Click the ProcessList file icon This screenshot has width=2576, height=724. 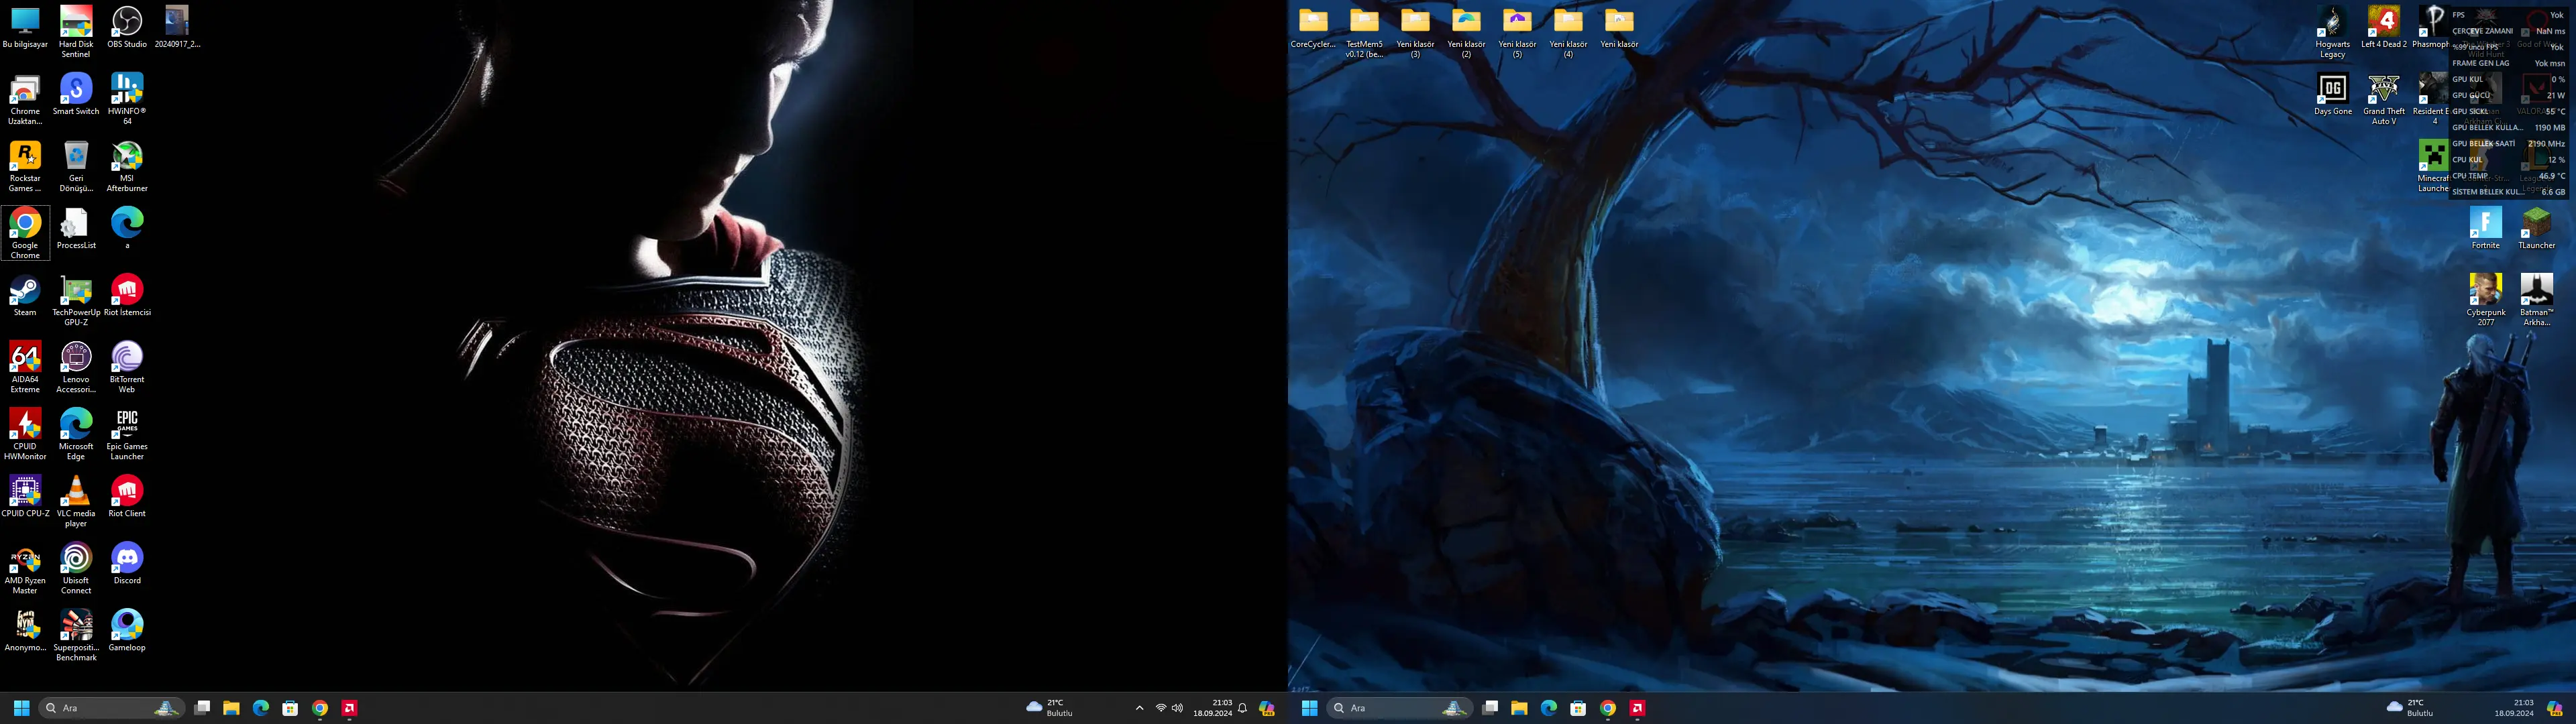[x=76, y=229]
